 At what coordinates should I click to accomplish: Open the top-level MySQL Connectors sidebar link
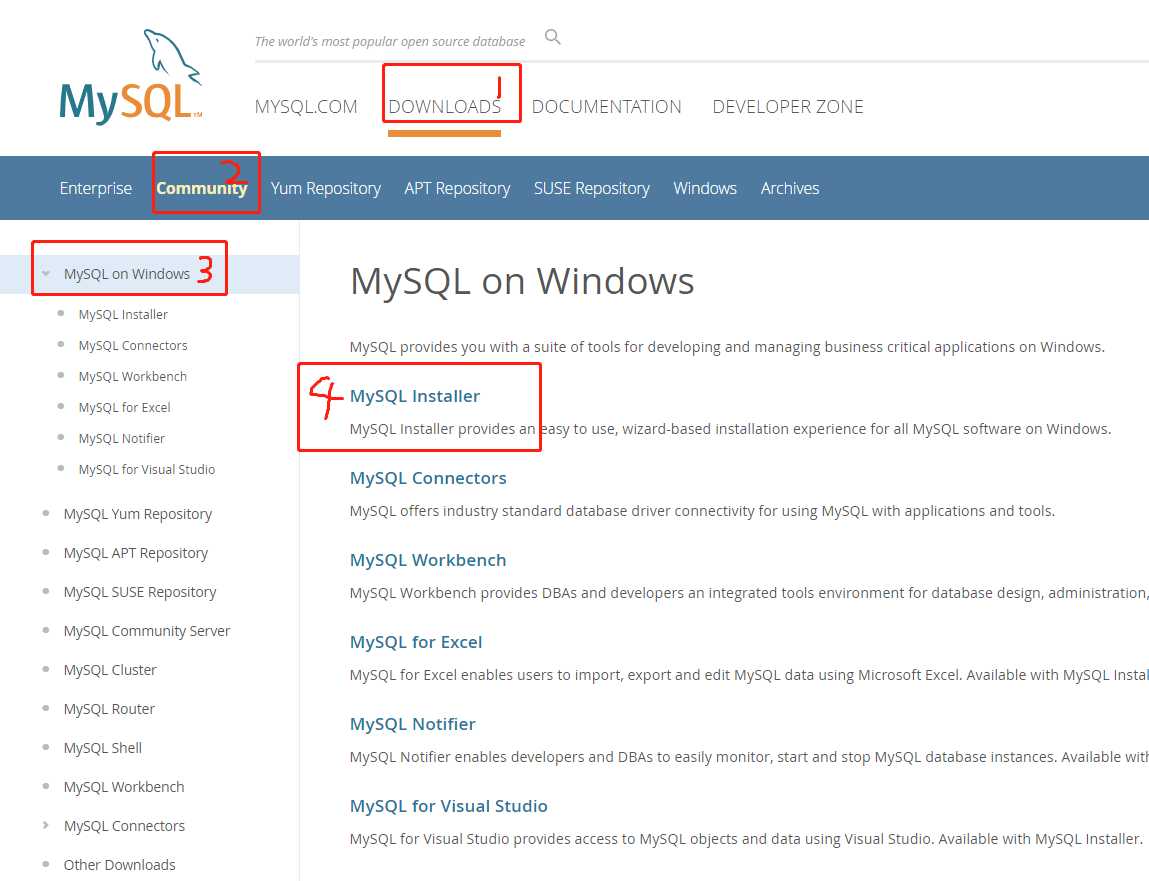(x=124, y=826)
